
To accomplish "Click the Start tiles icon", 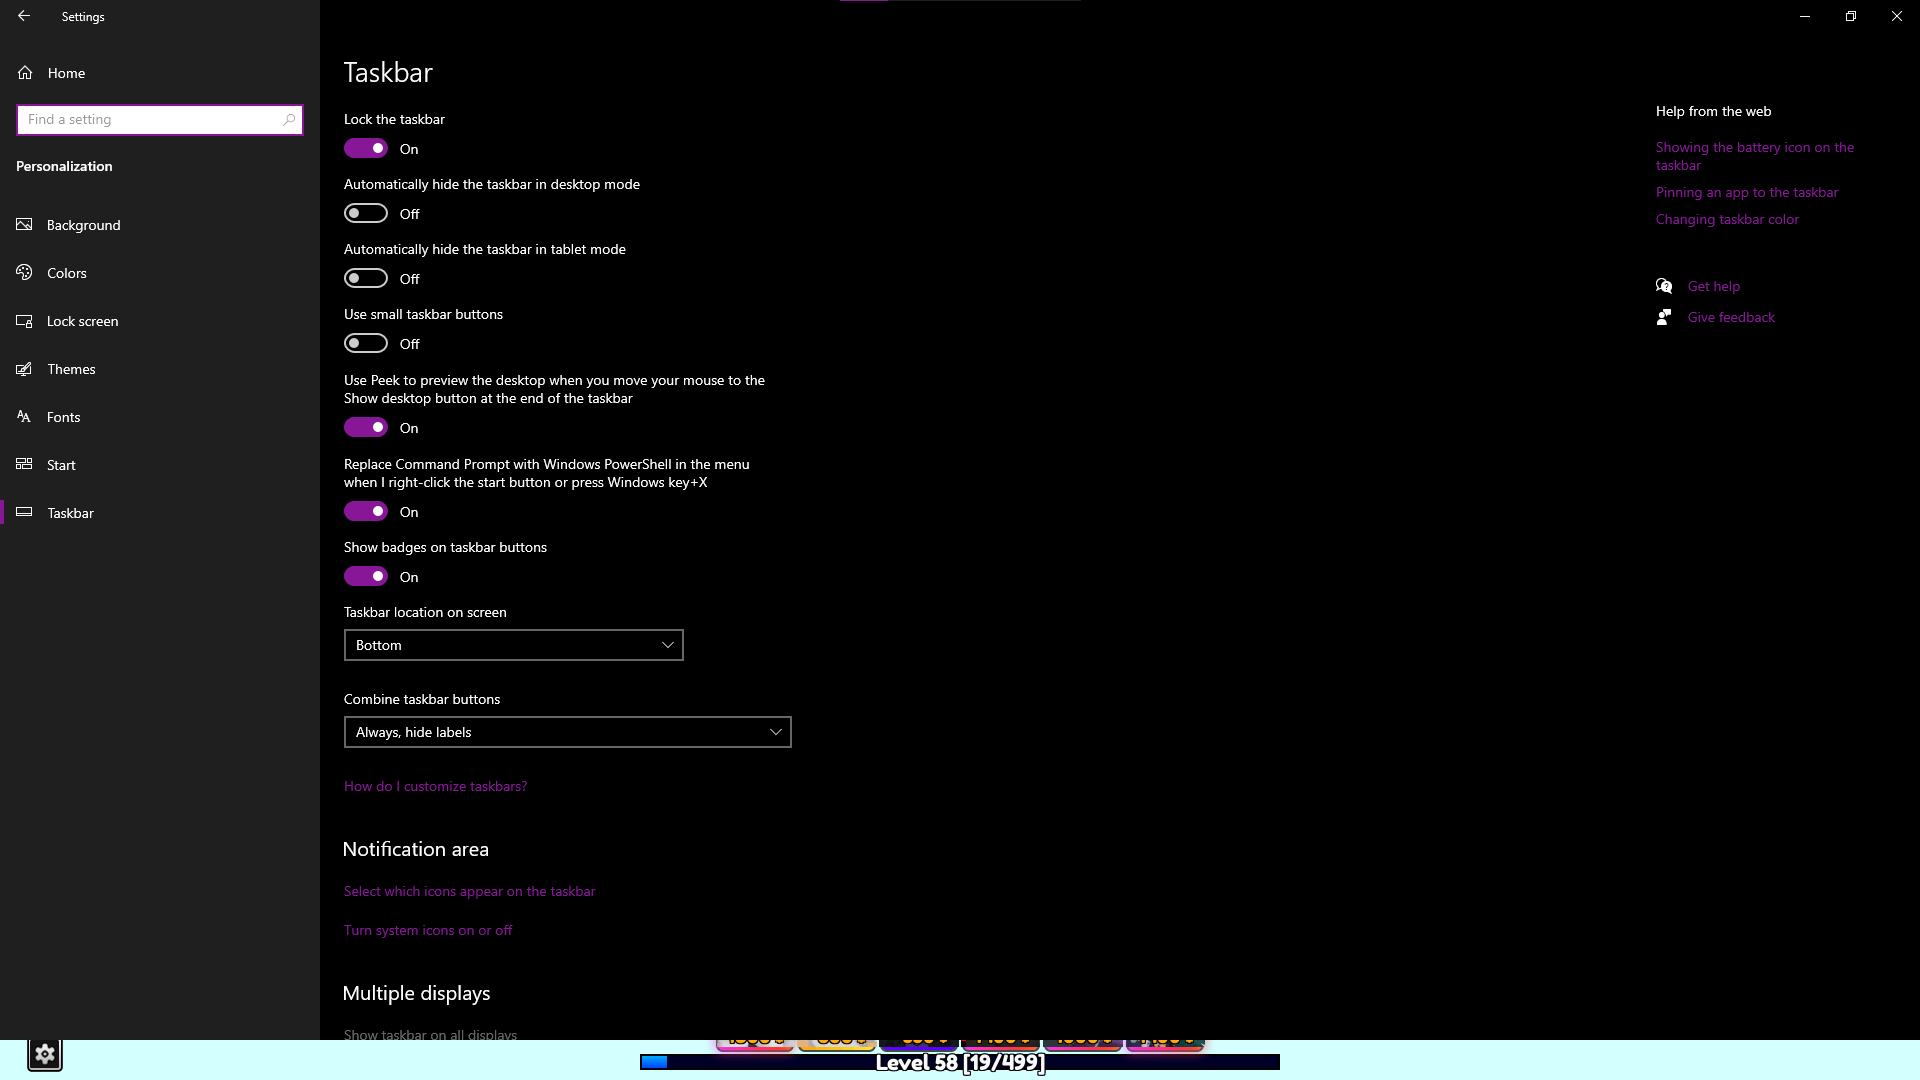I will tap(25, 464).
